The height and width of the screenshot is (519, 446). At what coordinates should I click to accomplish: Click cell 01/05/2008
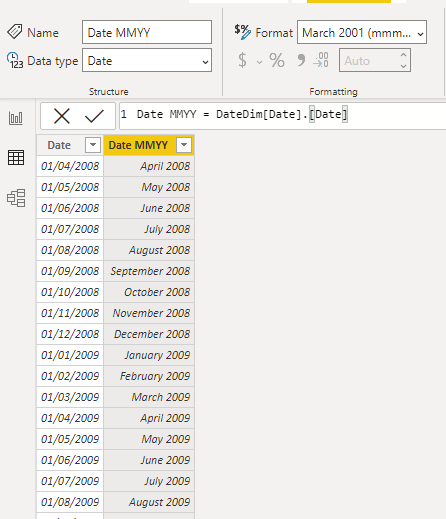[x=70, y=187]
